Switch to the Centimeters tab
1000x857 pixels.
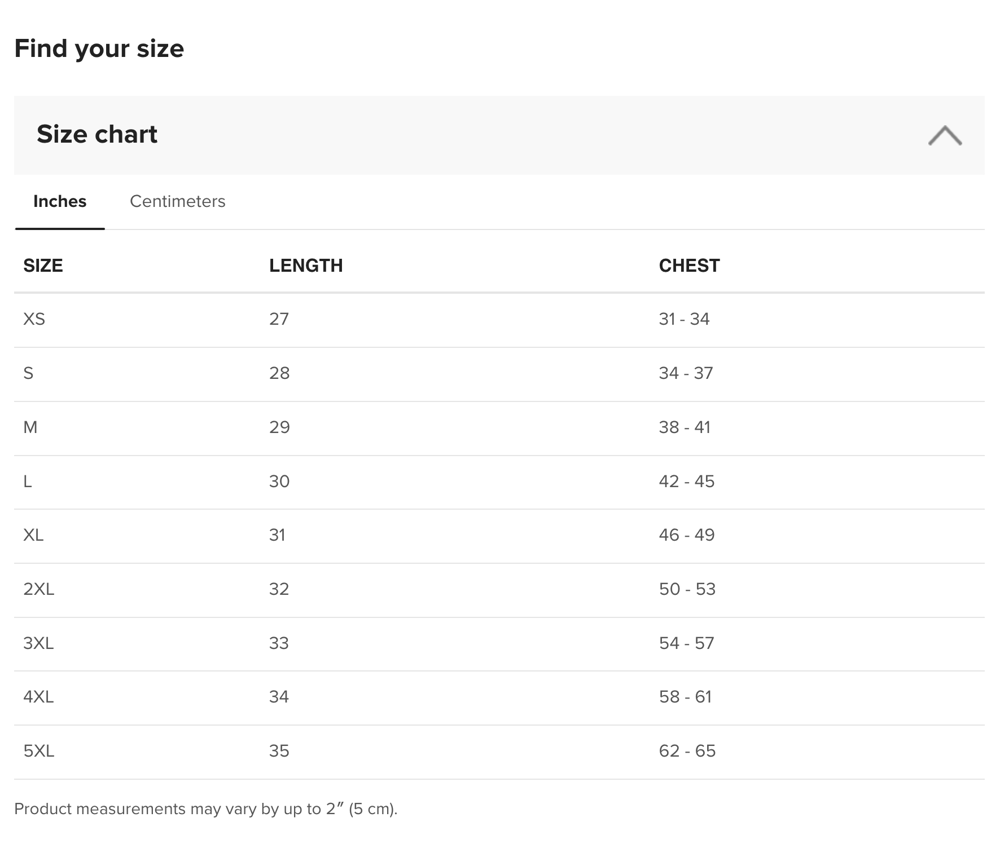click(177, 201)
